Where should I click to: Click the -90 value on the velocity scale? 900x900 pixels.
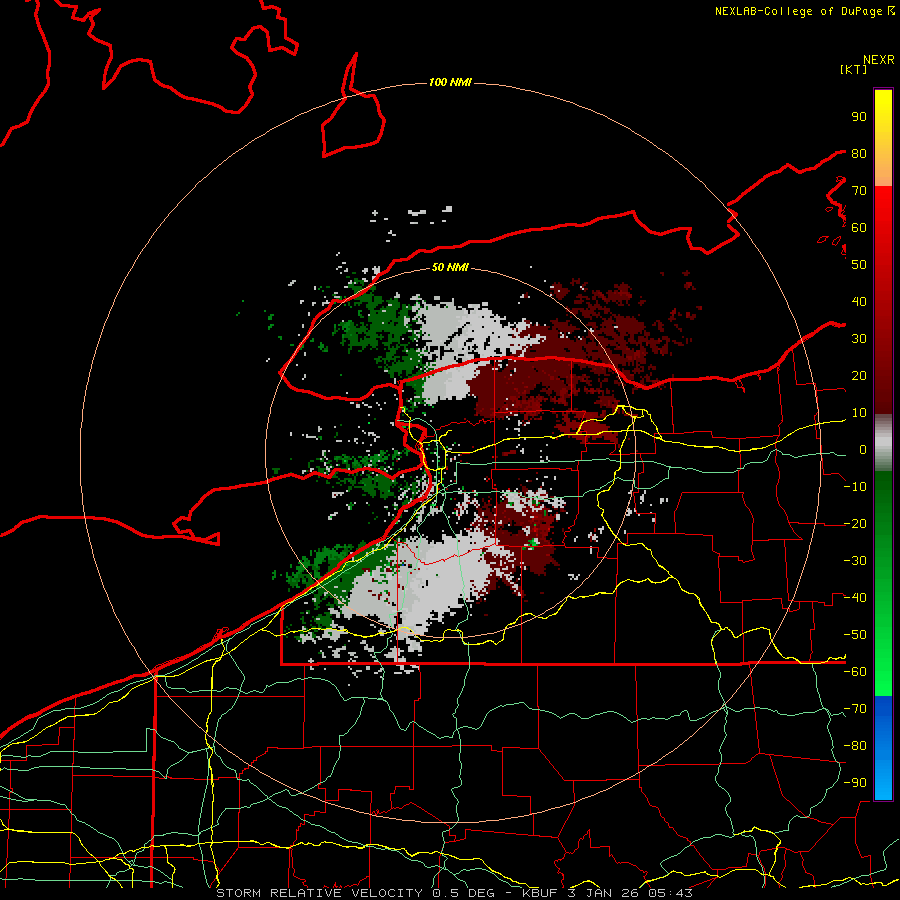(855, 783)
